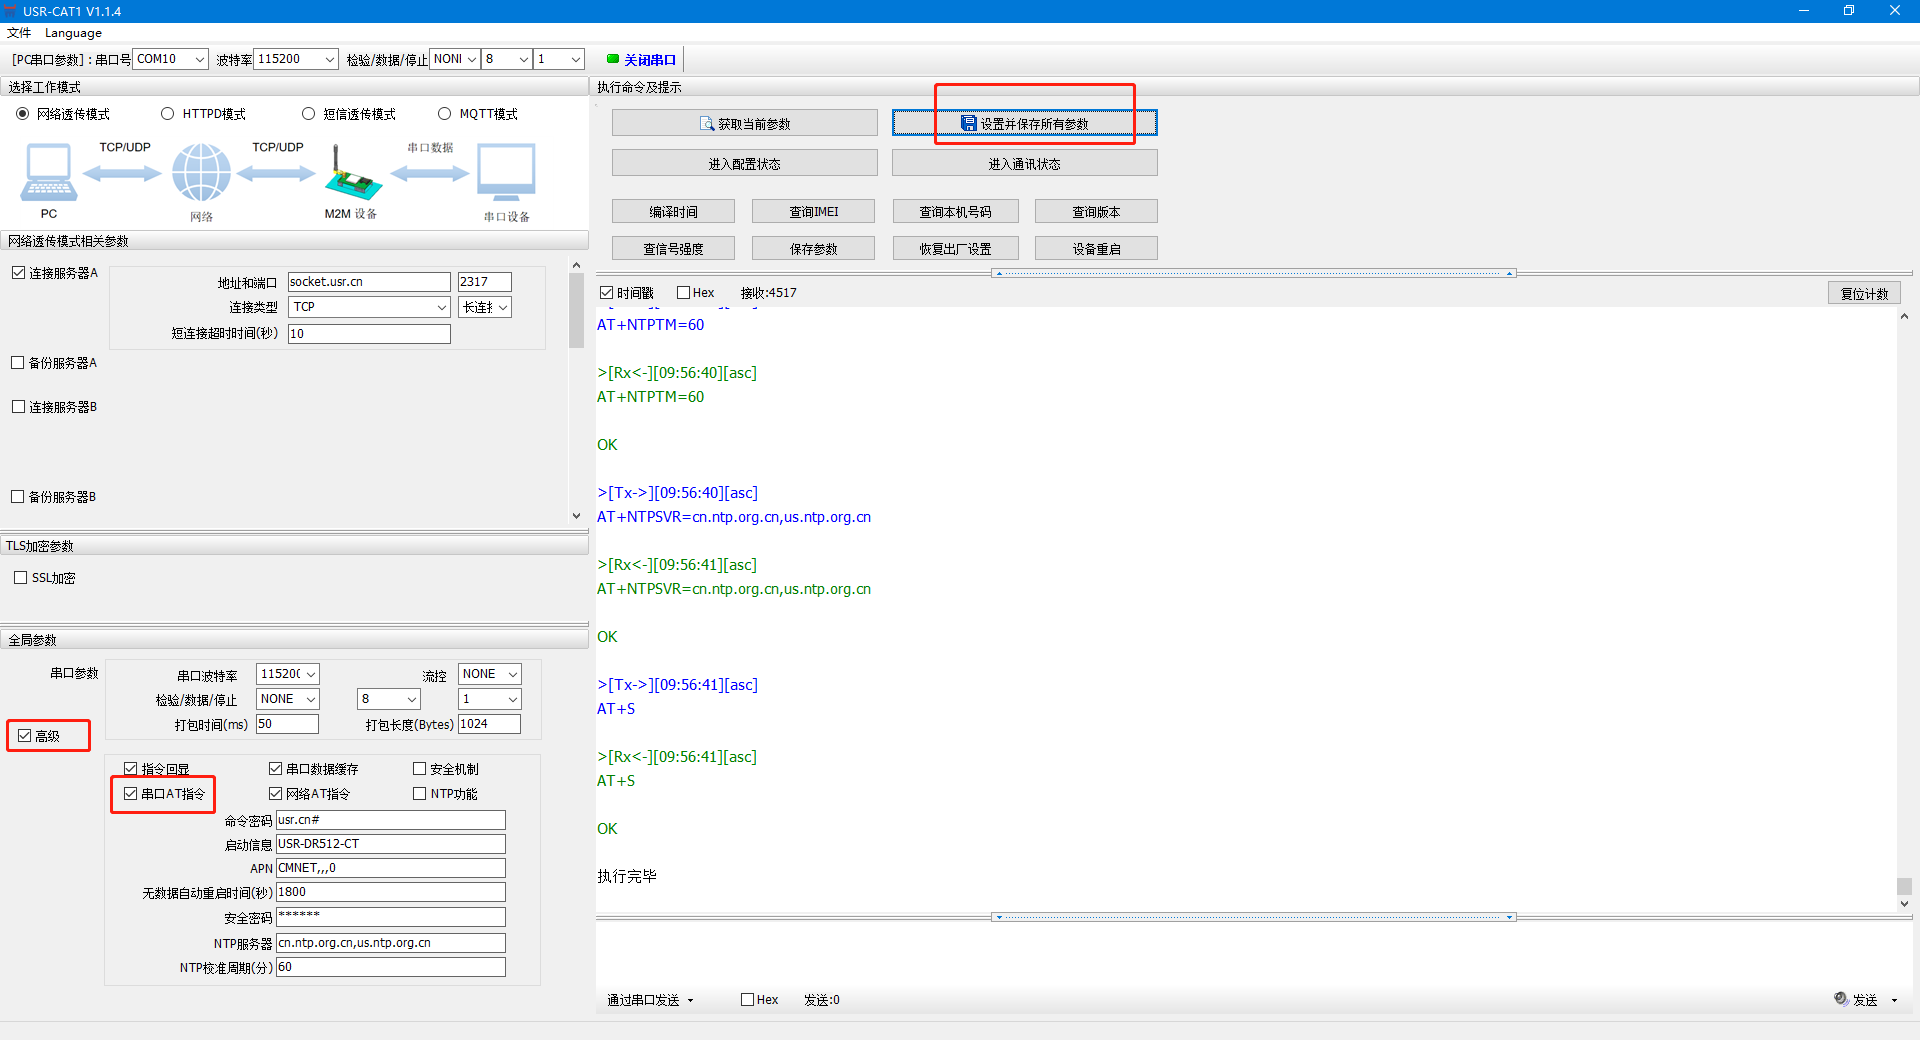The width and height of the screenshot is (1920, 1040).
Task: Click the 设备重启 button
Action: (x=1096, y=248)
